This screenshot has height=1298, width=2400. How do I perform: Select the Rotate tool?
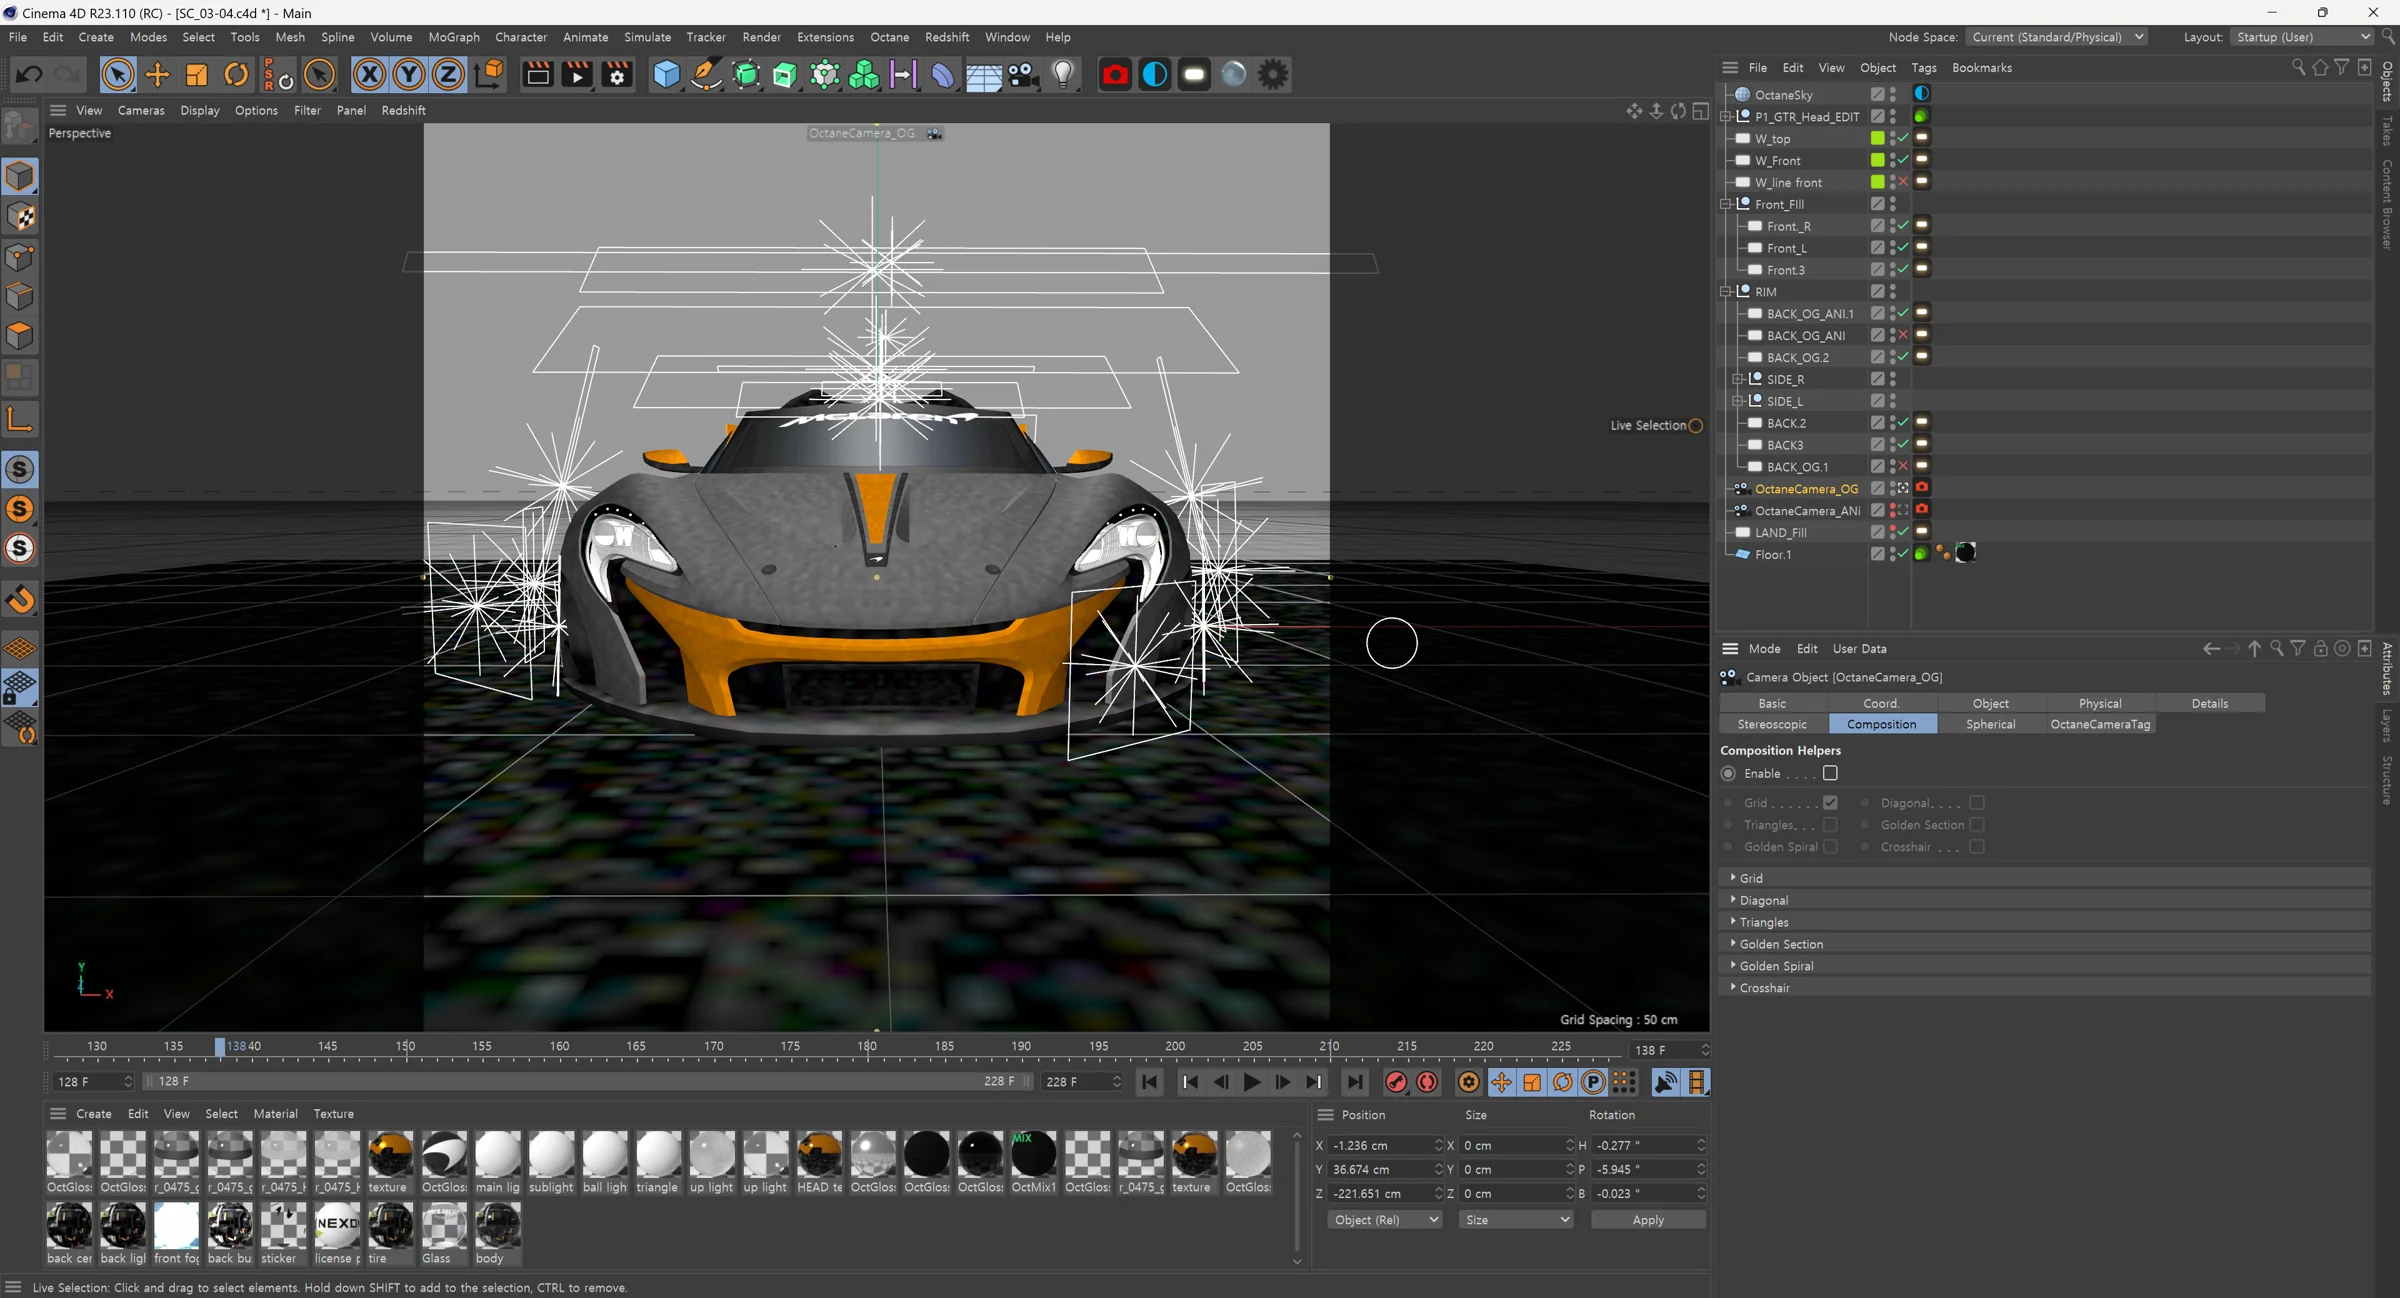tap(236, 75)
